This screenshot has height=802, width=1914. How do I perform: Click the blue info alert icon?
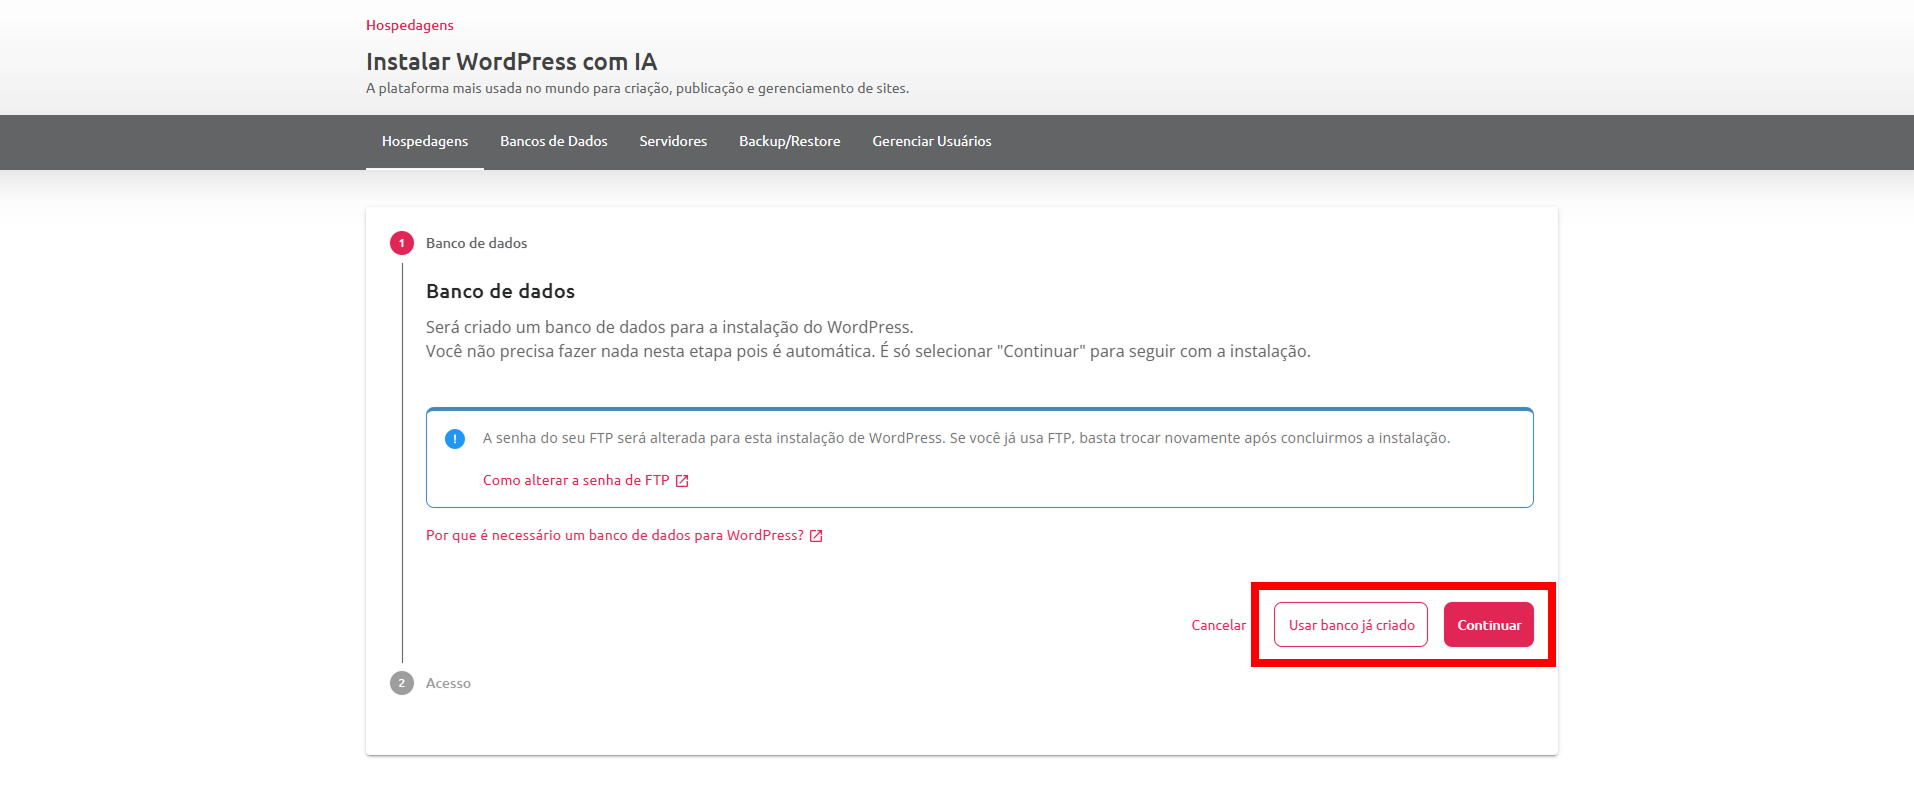[x=455, y=439]
